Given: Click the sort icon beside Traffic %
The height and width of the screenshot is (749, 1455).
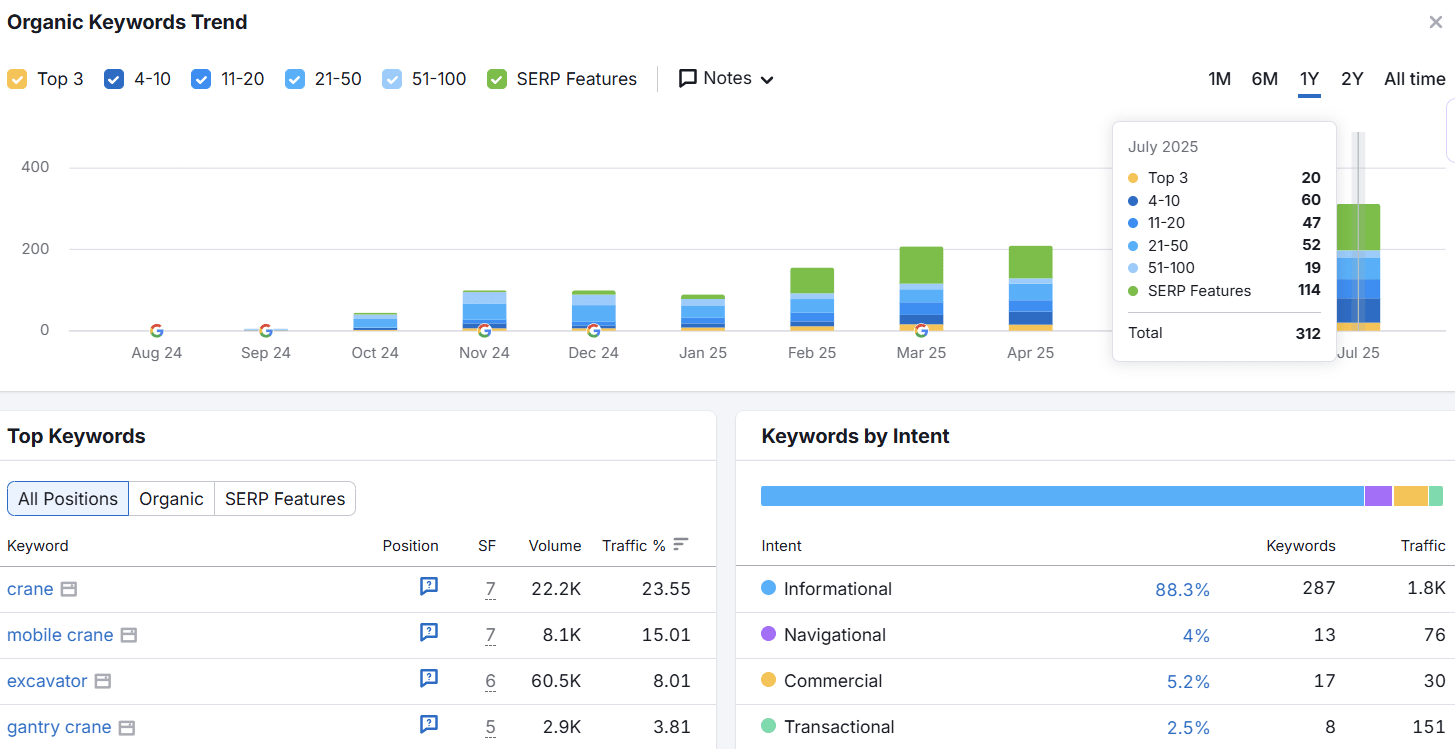Looking at the screenshot, I should (681, 544).
